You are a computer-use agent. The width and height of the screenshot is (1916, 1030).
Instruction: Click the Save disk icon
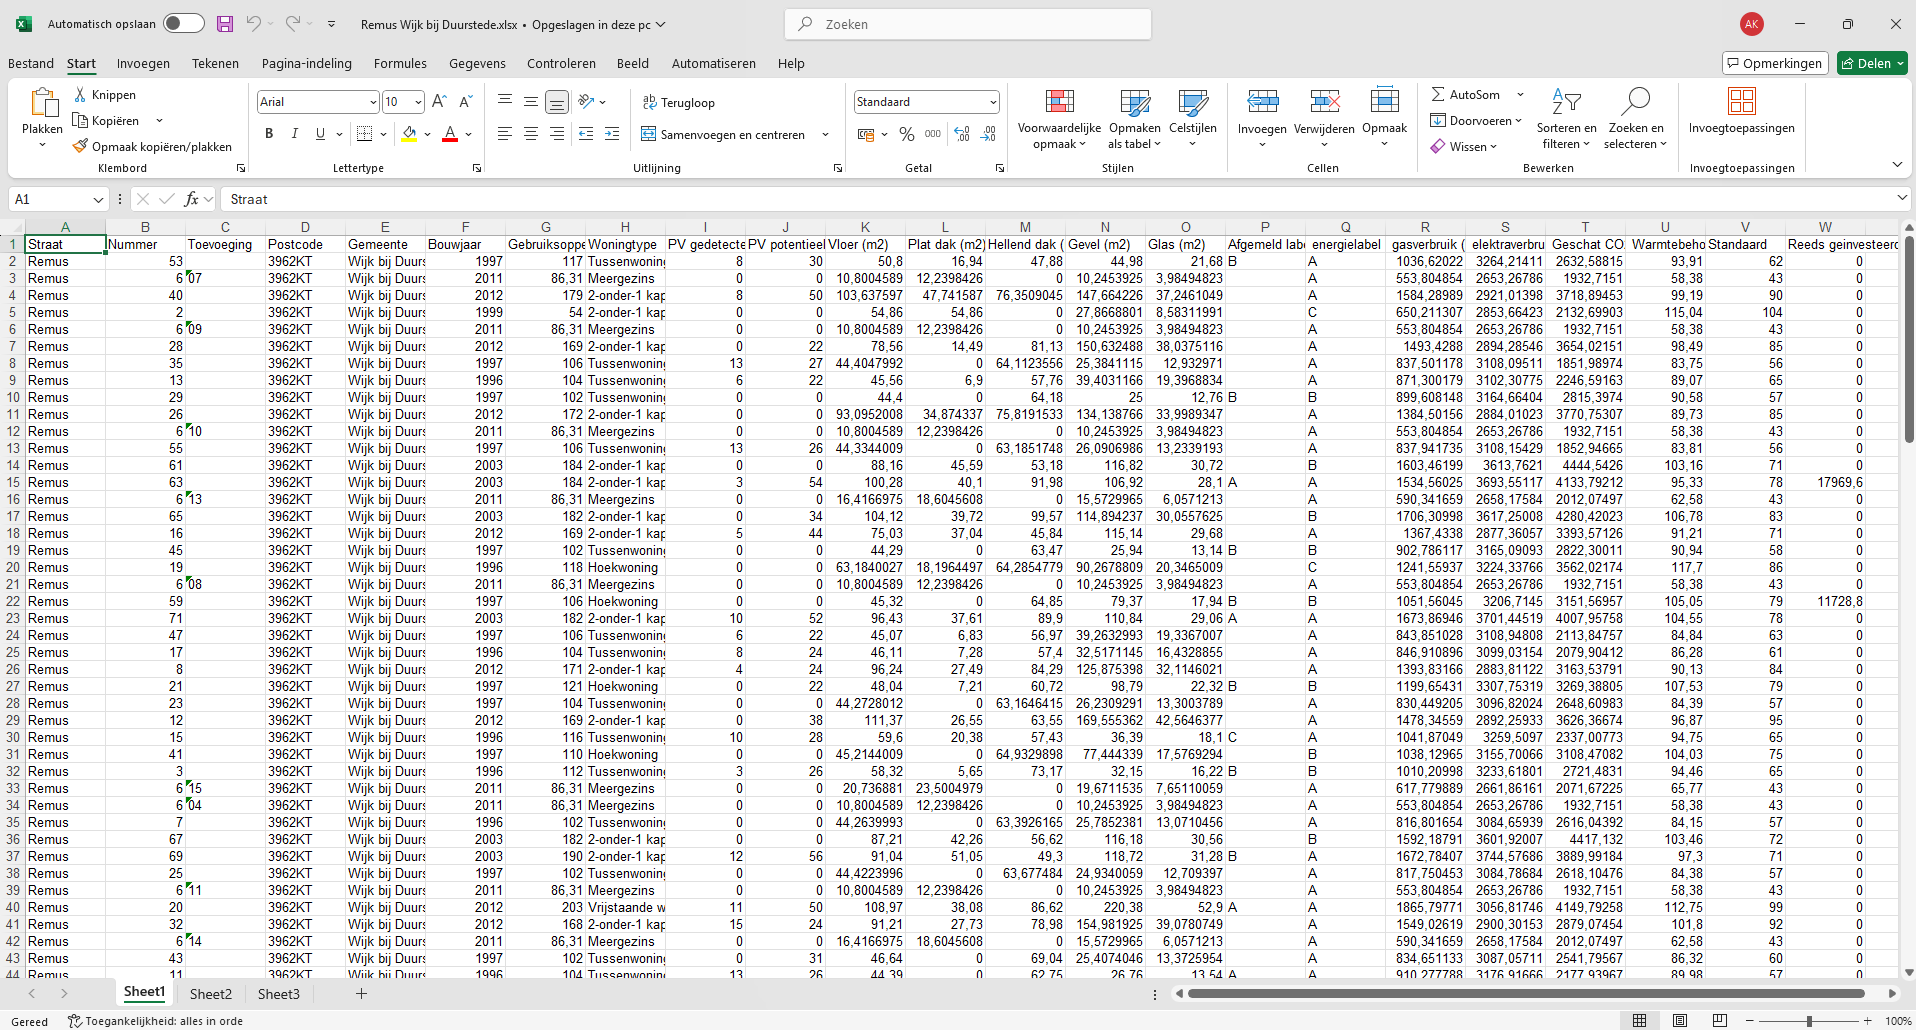[x=225, y=24]
